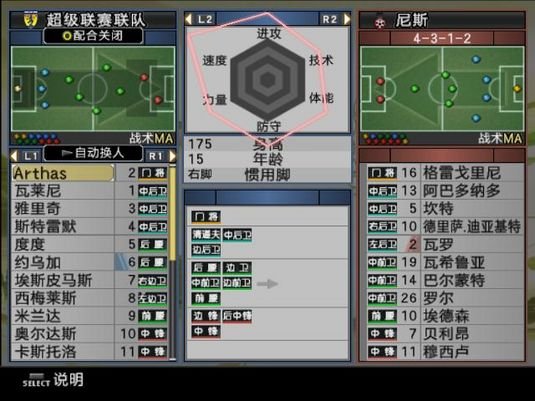This screenshot has width=535, height=401.
Task: Click the 前腰 badge beside 埃德森
Action: coord(382,316)
